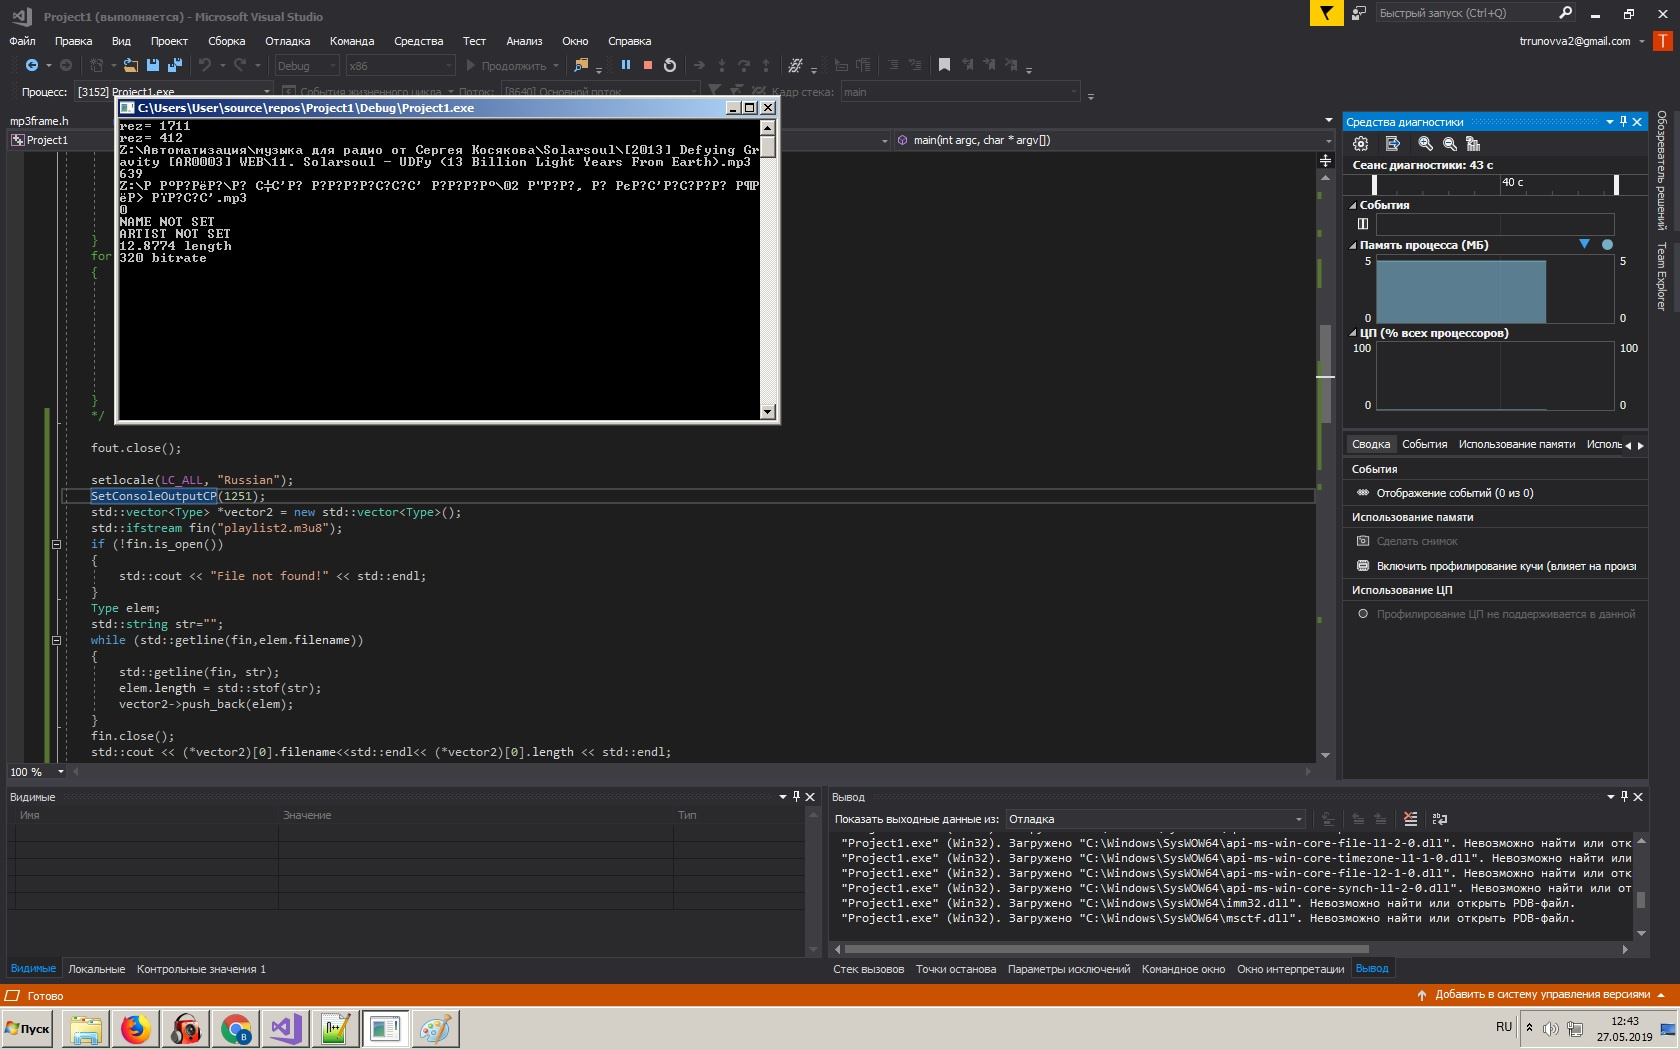The height and width of the screenshot is (1050, 1680).
Task: Pin the Output panel
Action: (1624, 797)
